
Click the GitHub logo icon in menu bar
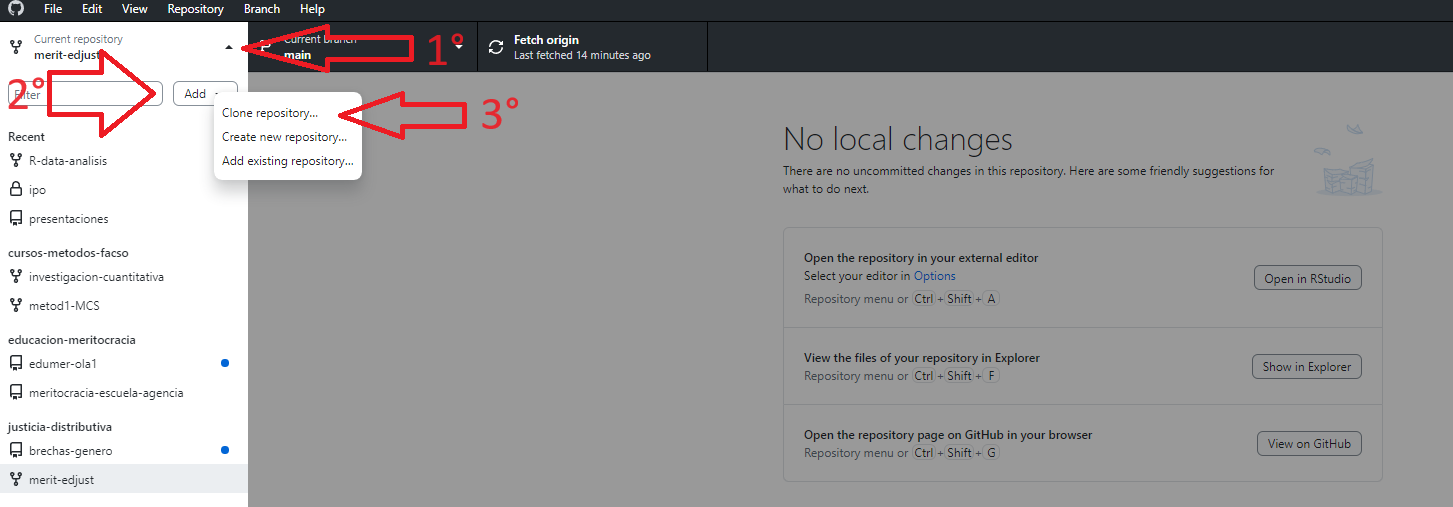(x=16, y=9)
